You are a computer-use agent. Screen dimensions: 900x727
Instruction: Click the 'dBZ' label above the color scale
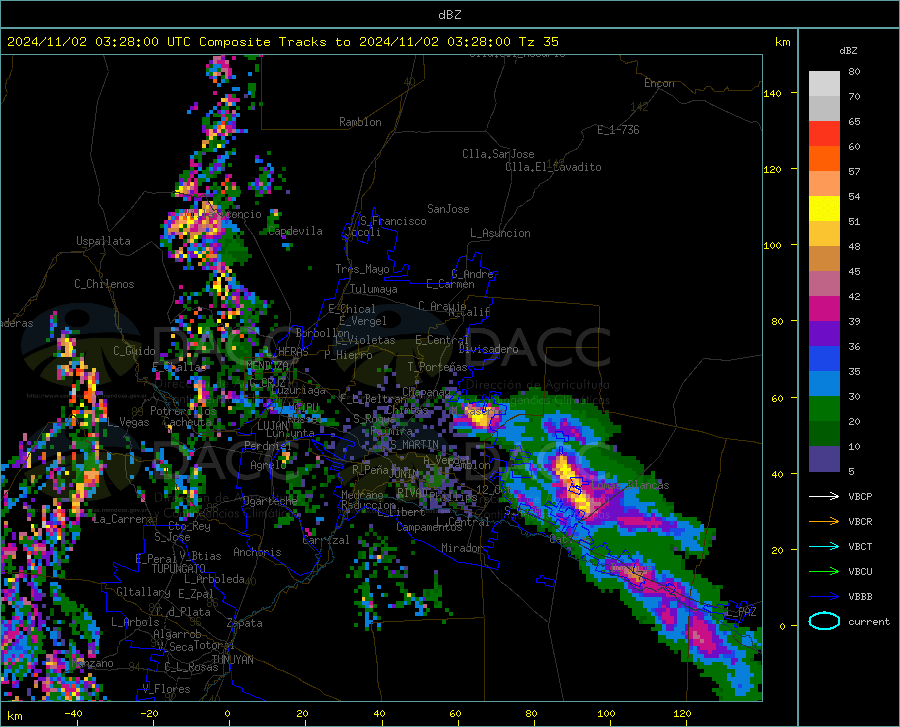click(848, 50)
